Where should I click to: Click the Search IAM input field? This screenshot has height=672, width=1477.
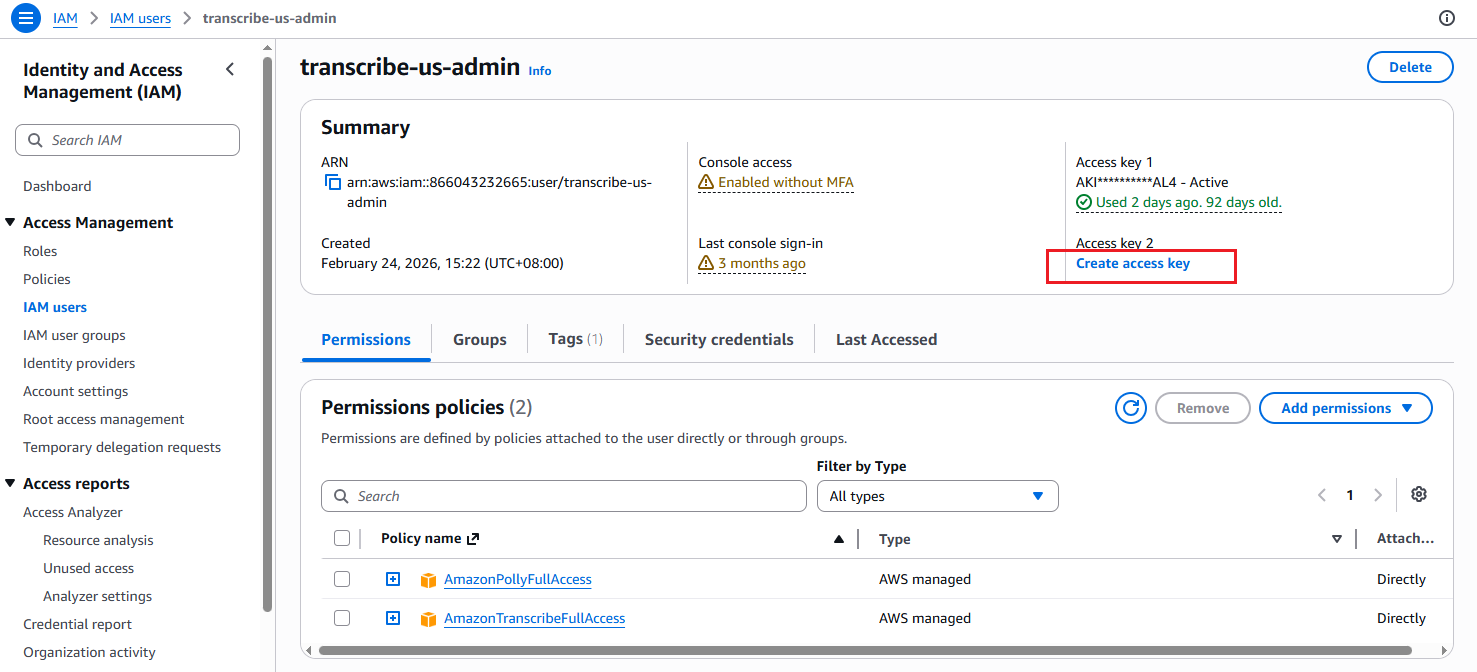pyautogui.click(x=127, y=140)
